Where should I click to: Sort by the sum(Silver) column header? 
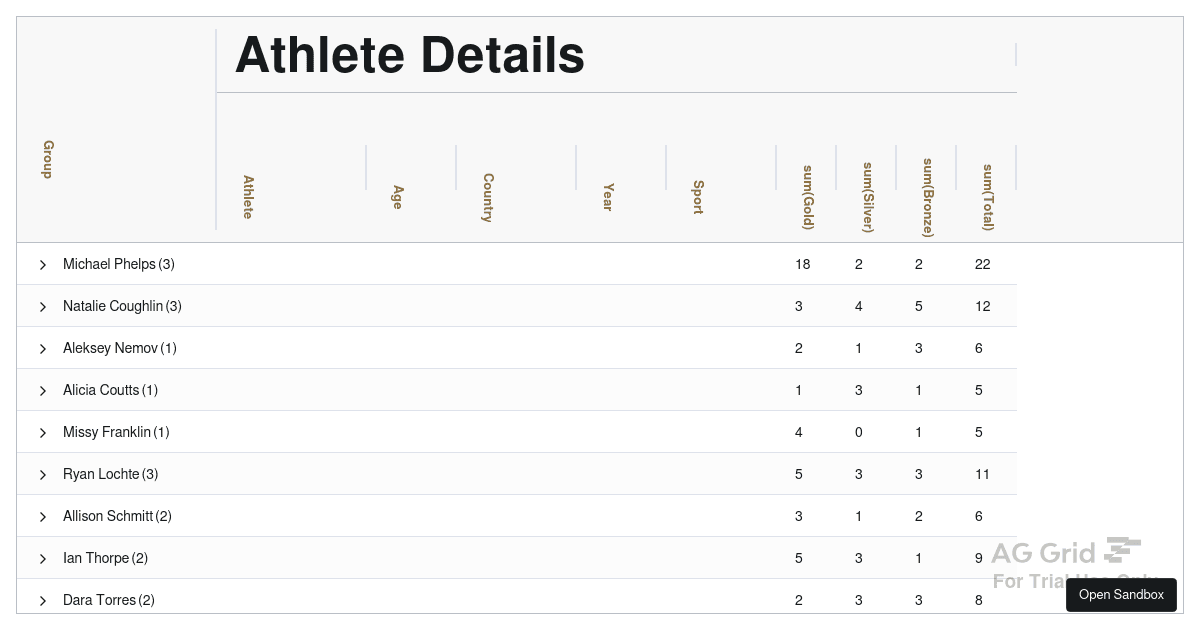point(868,197)
